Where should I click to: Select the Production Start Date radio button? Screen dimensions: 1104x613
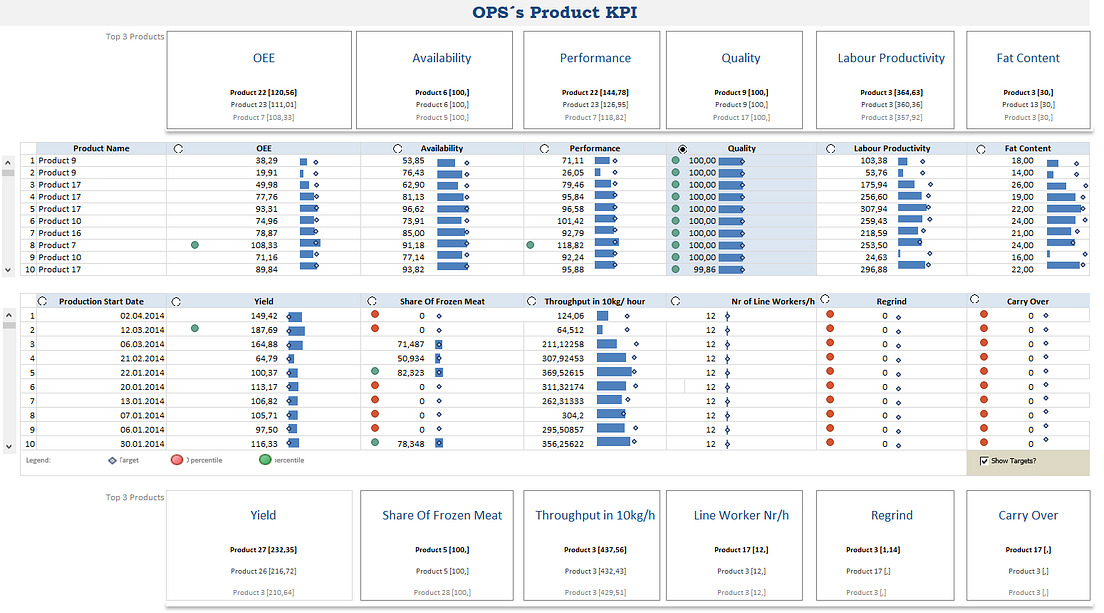(x=42, y=301)
